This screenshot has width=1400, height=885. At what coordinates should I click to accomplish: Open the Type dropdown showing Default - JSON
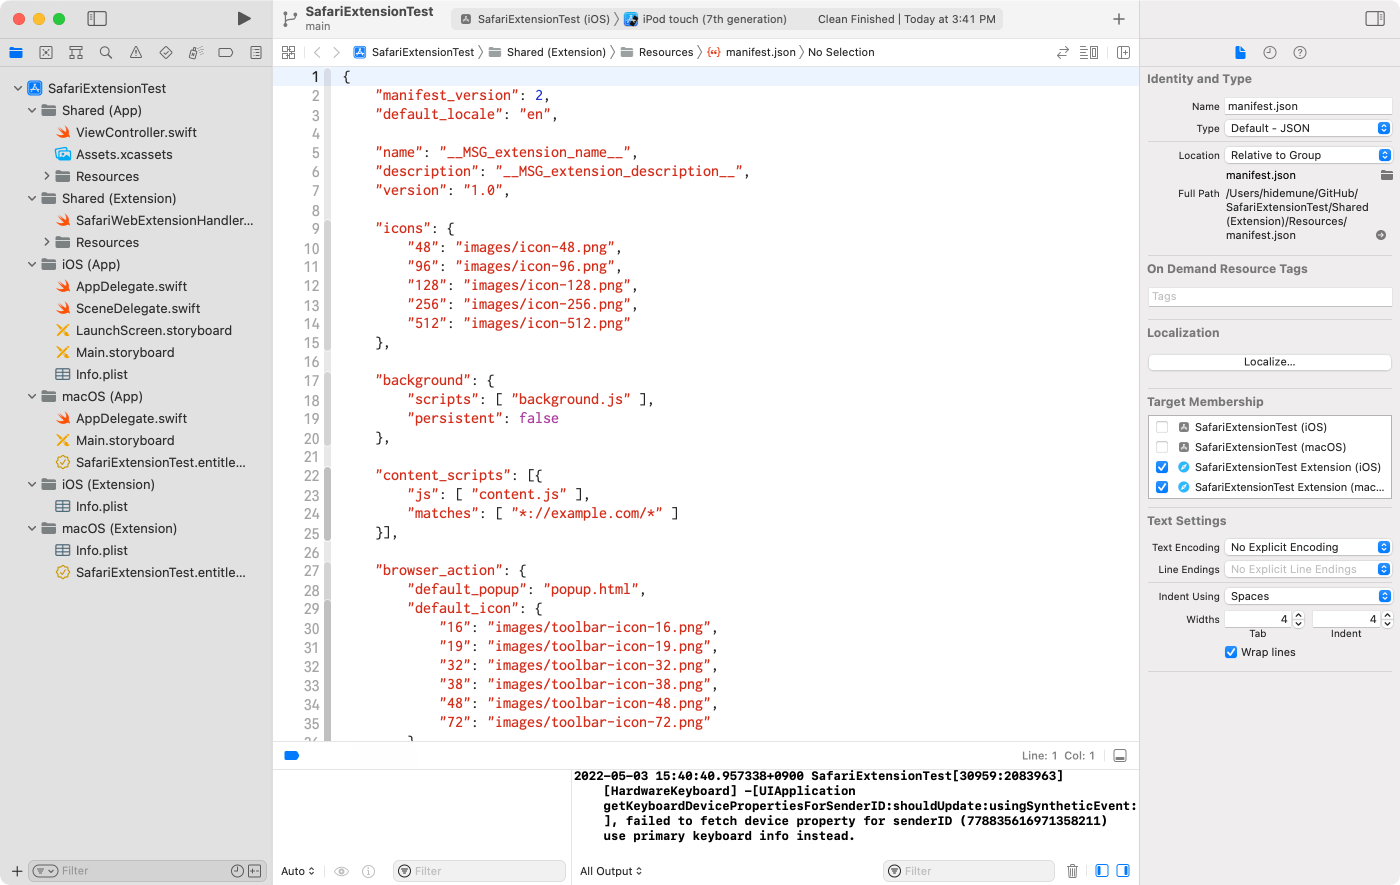(1308, 128)
